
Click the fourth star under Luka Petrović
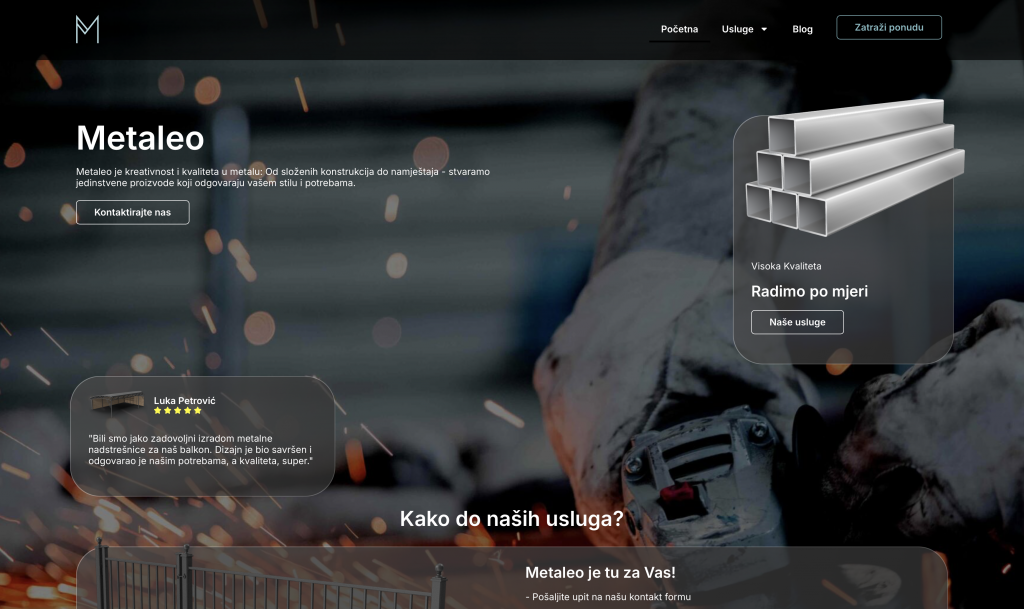click(188, 410)
